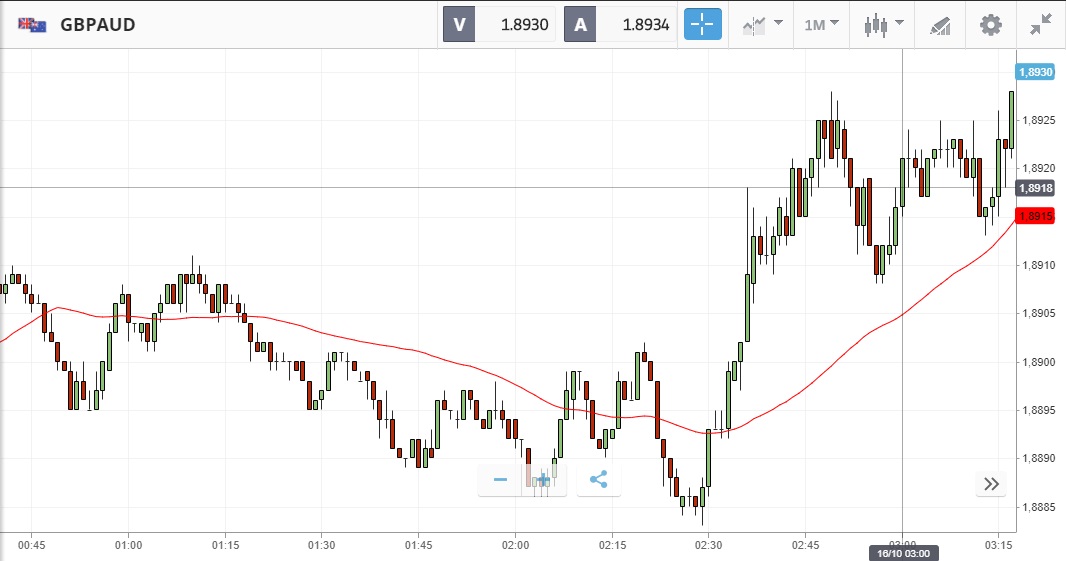The height and width of the screenshot is (561, 1066).
Task: Click the 01:15 time axis label
Action: pyautogui.click(x=226, y=545)
